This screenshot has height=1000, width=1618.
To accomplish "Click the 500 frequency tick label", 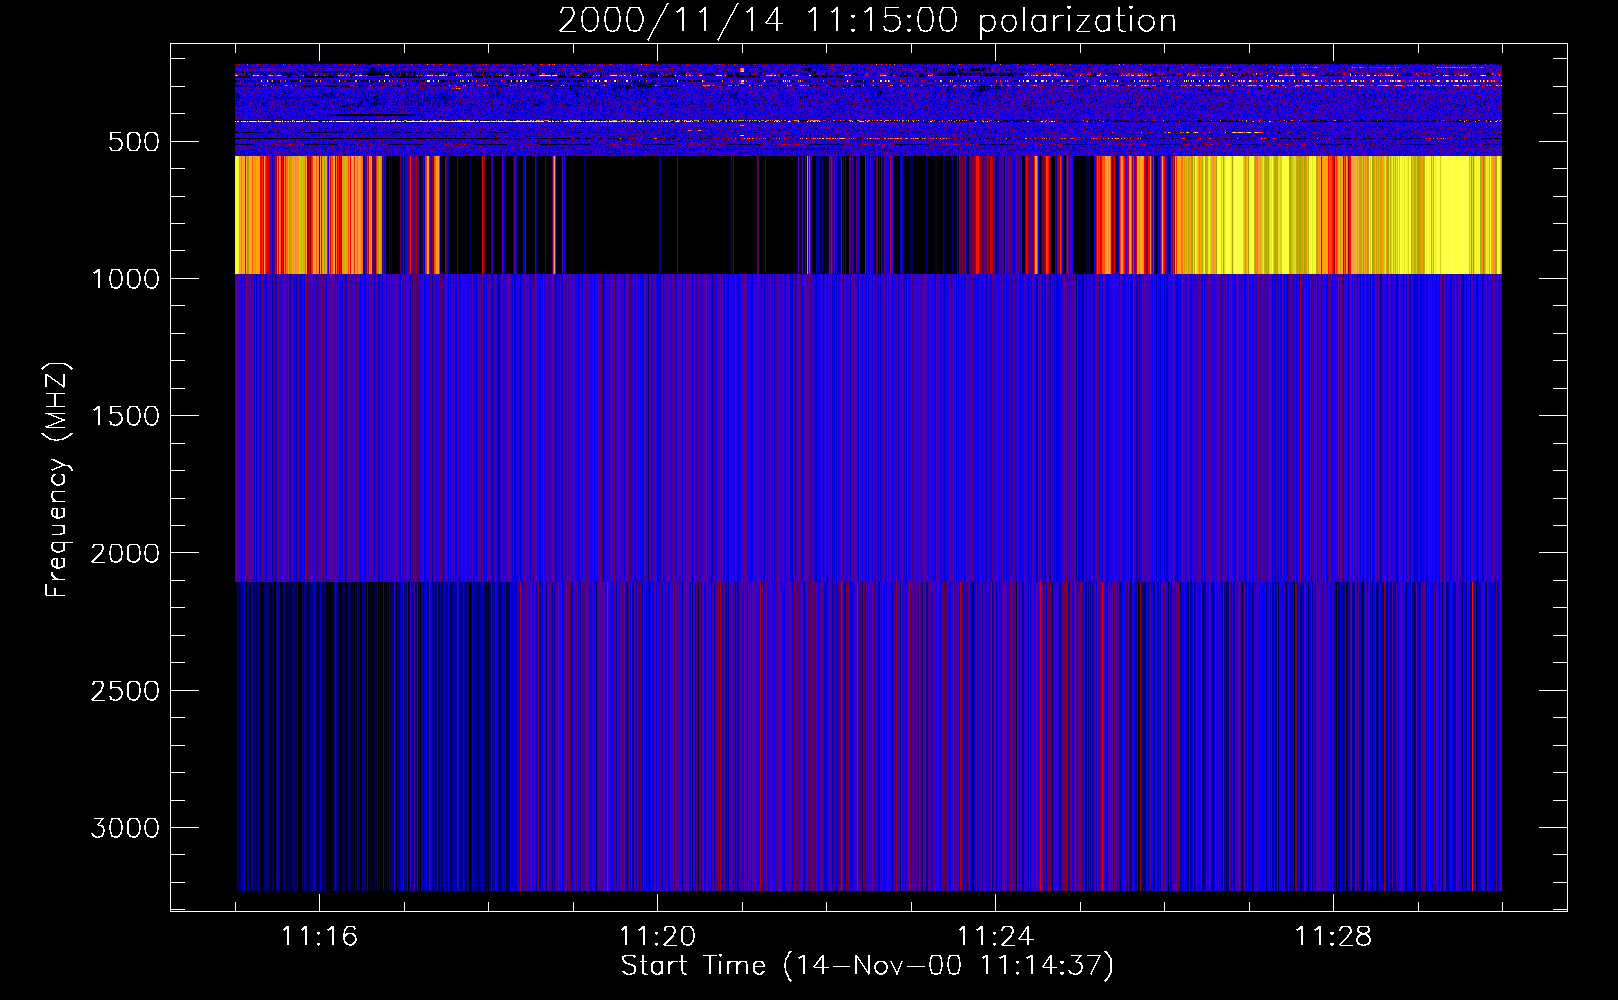I will click(x=133, y=142).
